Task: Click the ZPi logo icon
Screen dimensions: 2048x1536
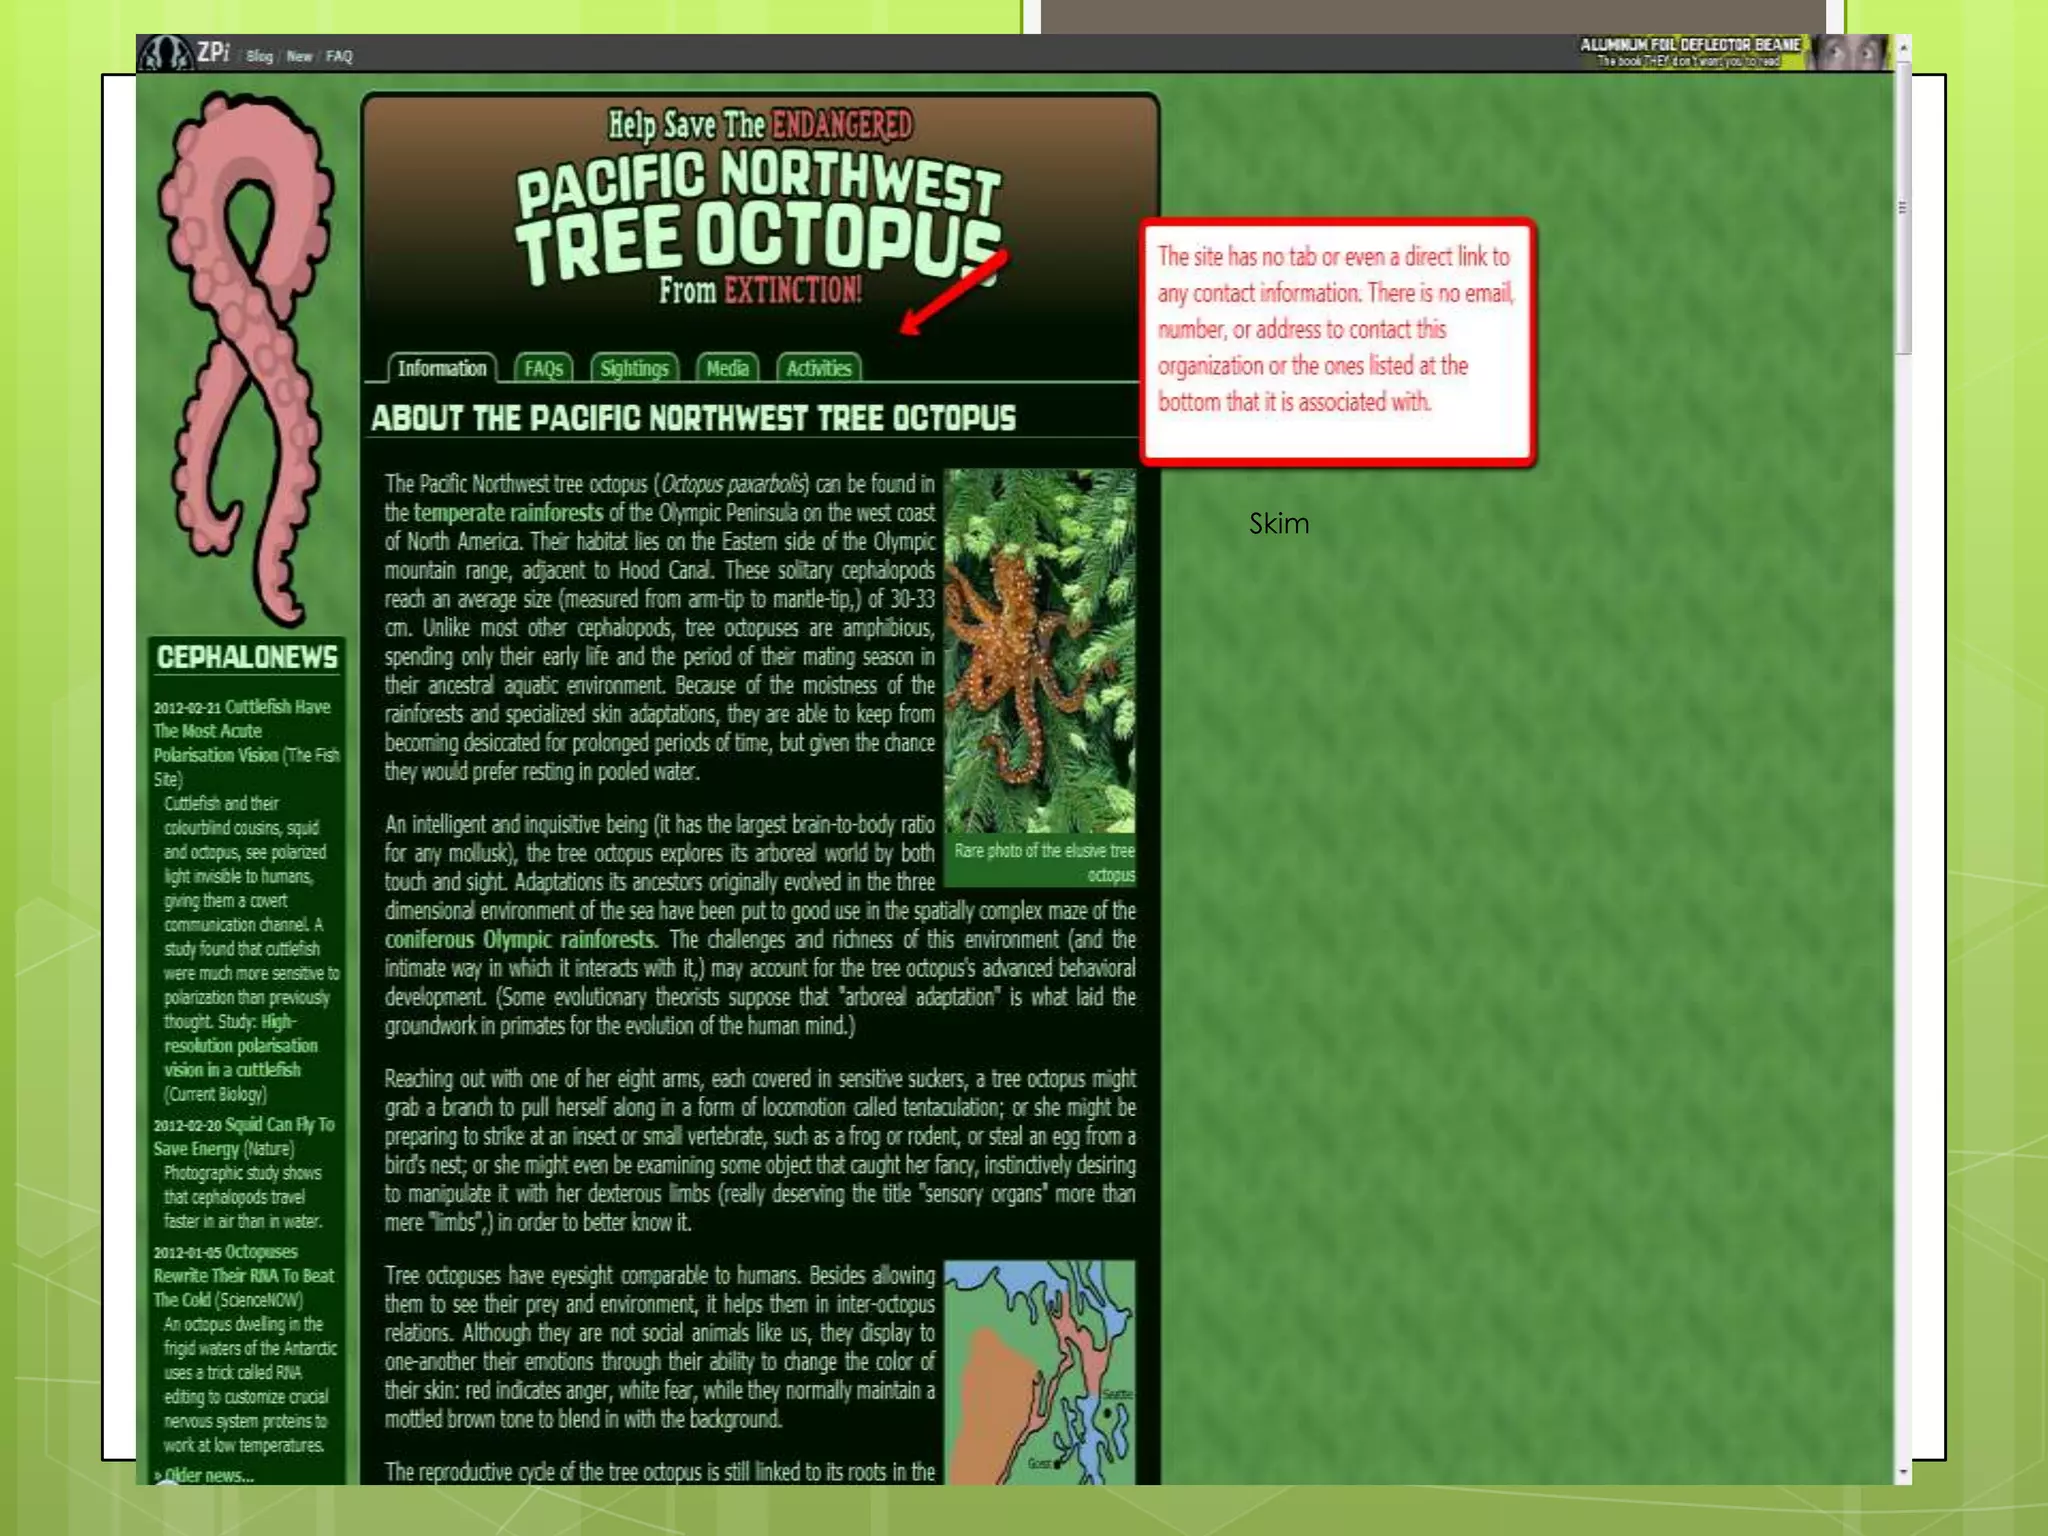Action: coord(165,54)
